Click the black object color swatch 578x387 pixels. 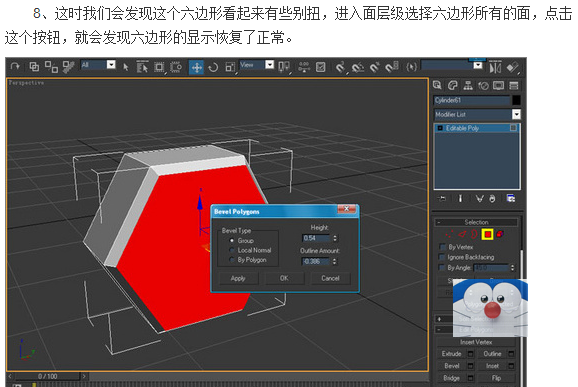coord(516,100)
